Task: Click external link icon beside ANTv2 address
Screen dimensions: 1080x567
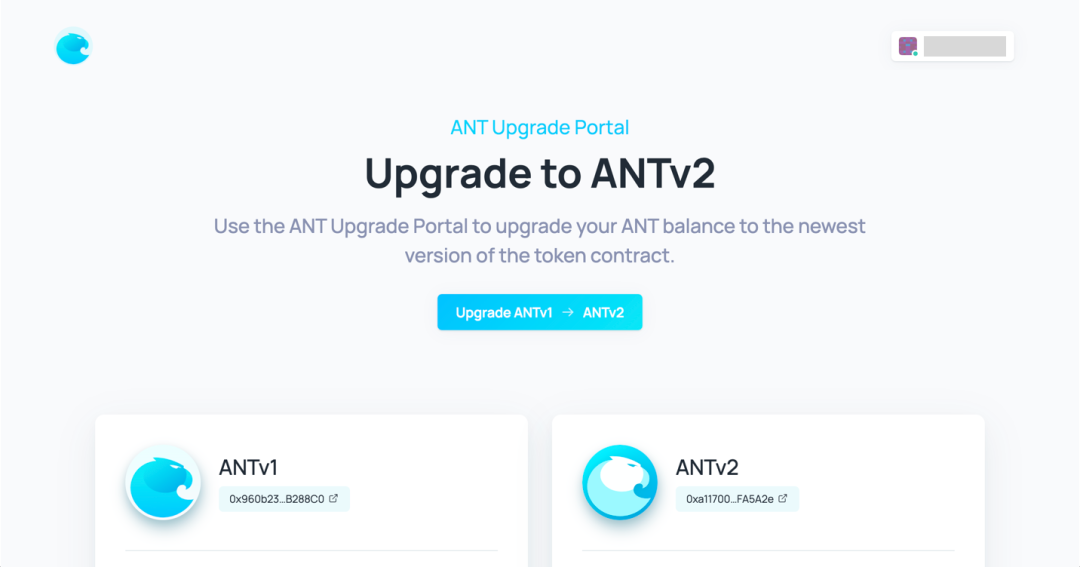Action: (782, 498)
